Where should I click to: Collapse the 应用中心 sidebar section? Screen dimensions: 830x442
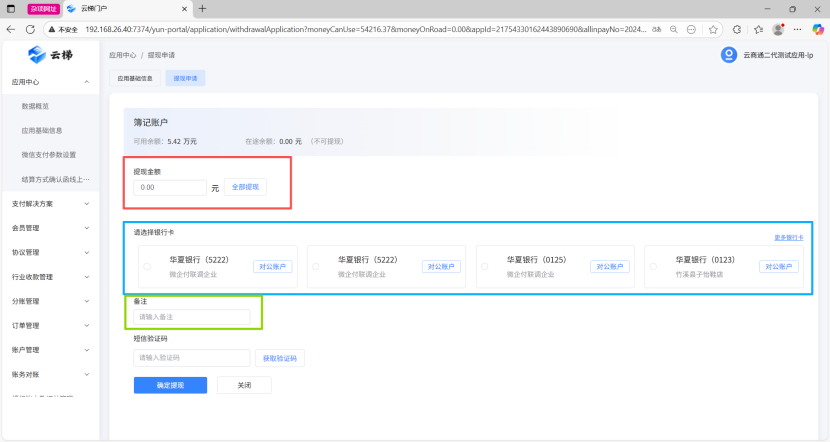(x=87, y=81)
